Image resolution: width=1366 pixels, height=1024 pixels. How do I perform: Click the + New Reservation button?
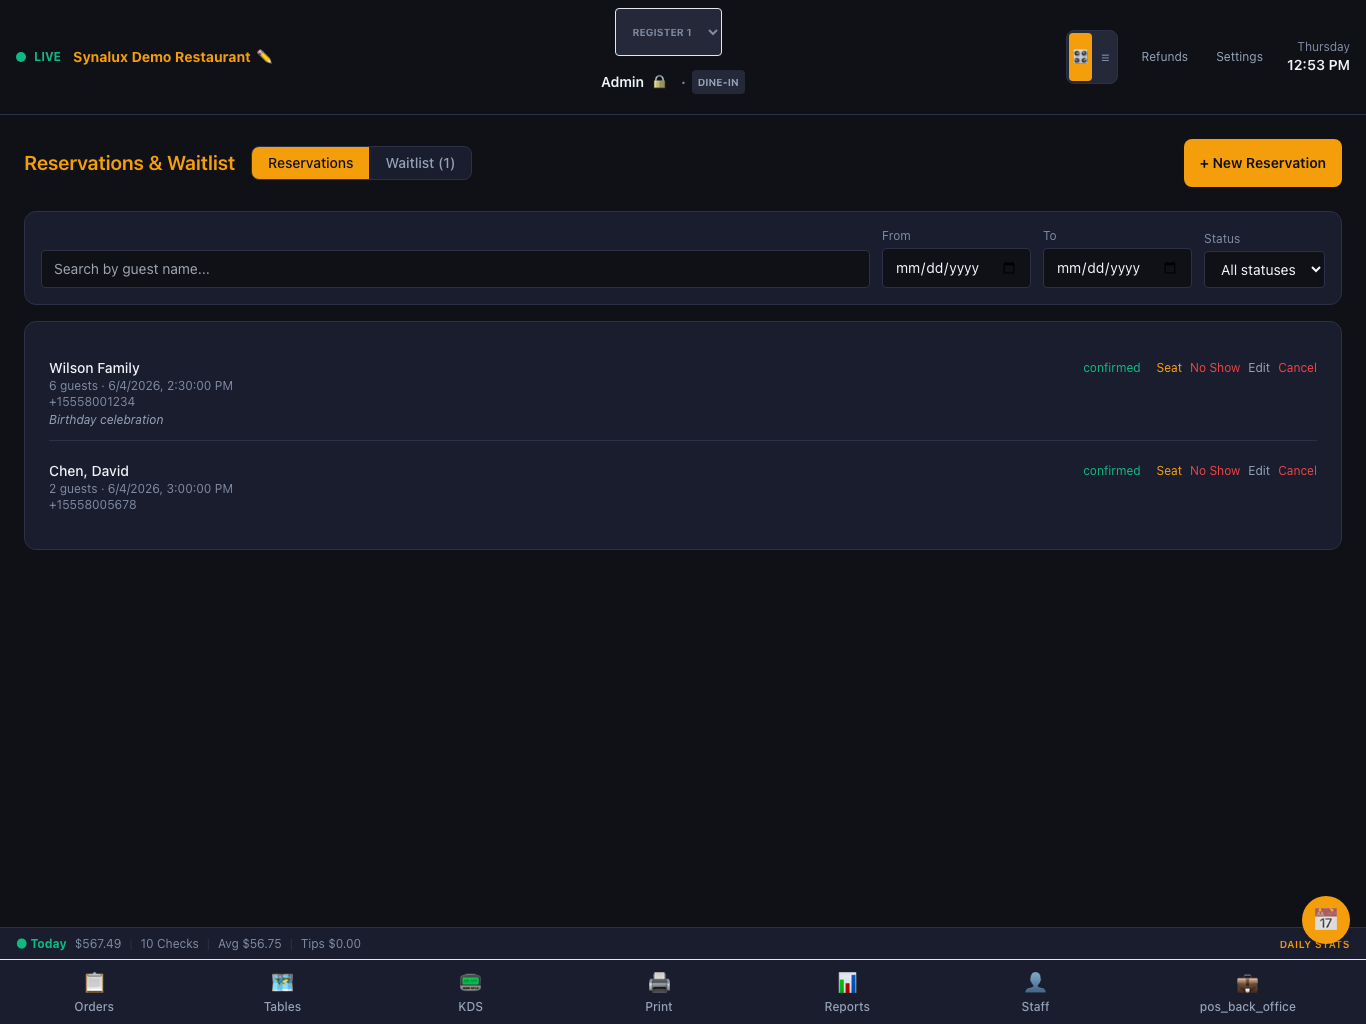click(1262, 163)
